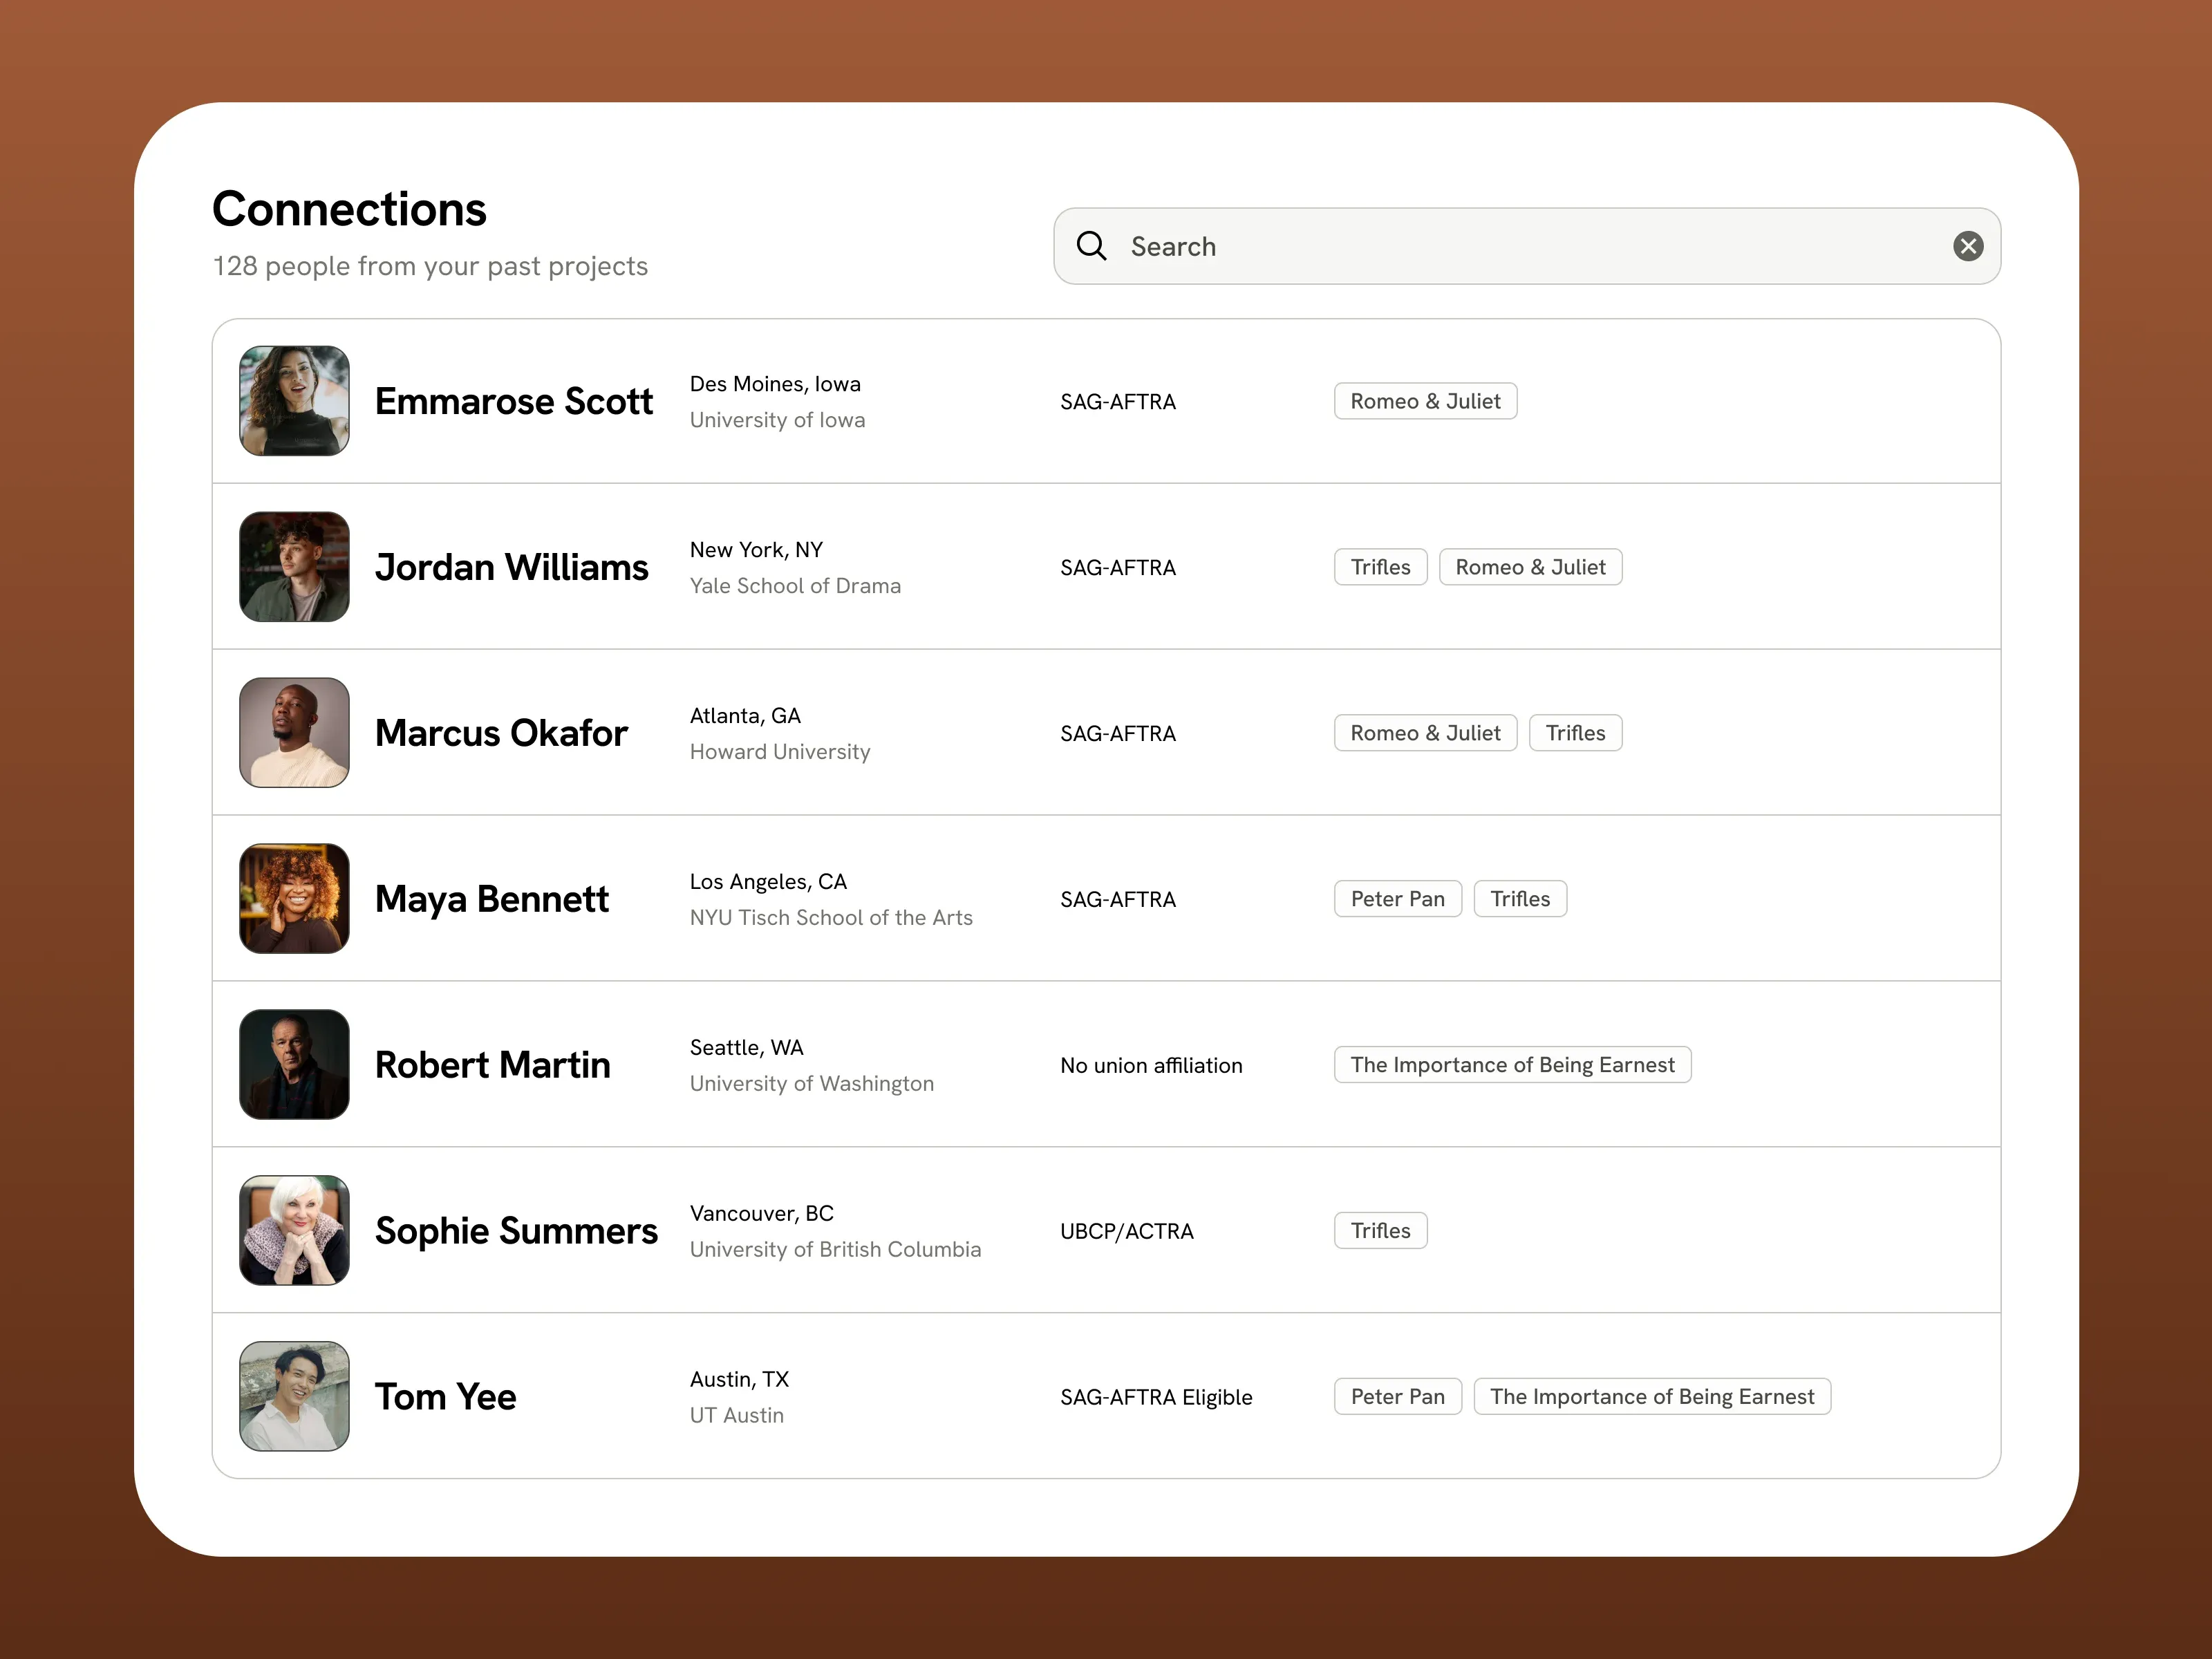Select the name Maya Bennett
Screen dimensions: 2212x1659
click(491, 899)
